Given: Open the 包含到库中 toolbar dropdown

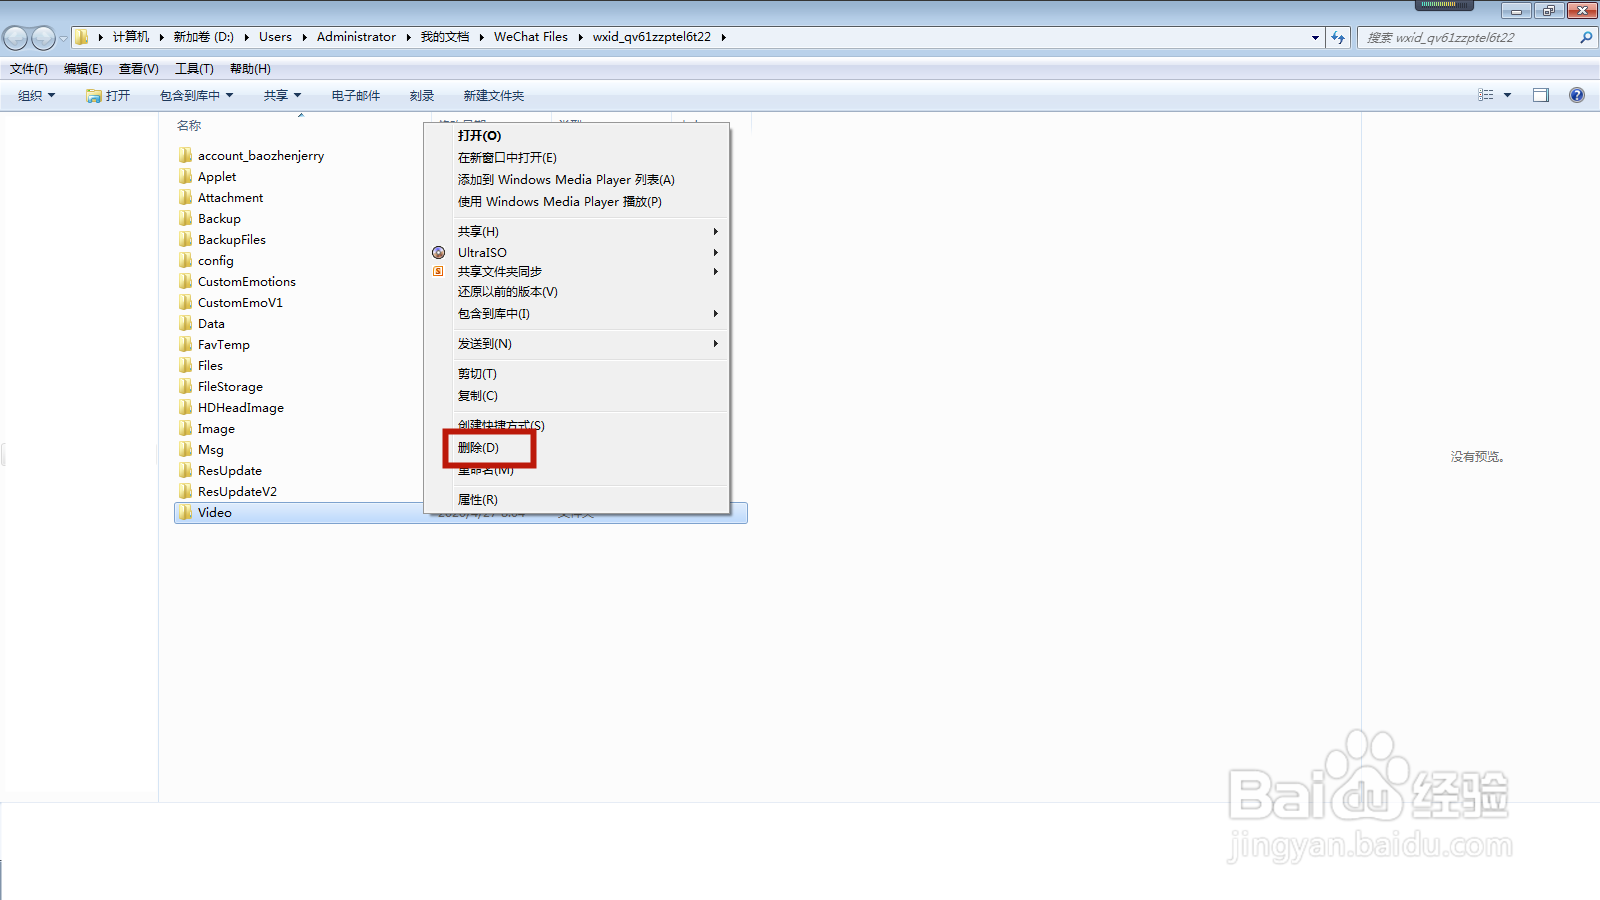Looking at the screenshot, I should pyautogui.click(x=196, y=95).
